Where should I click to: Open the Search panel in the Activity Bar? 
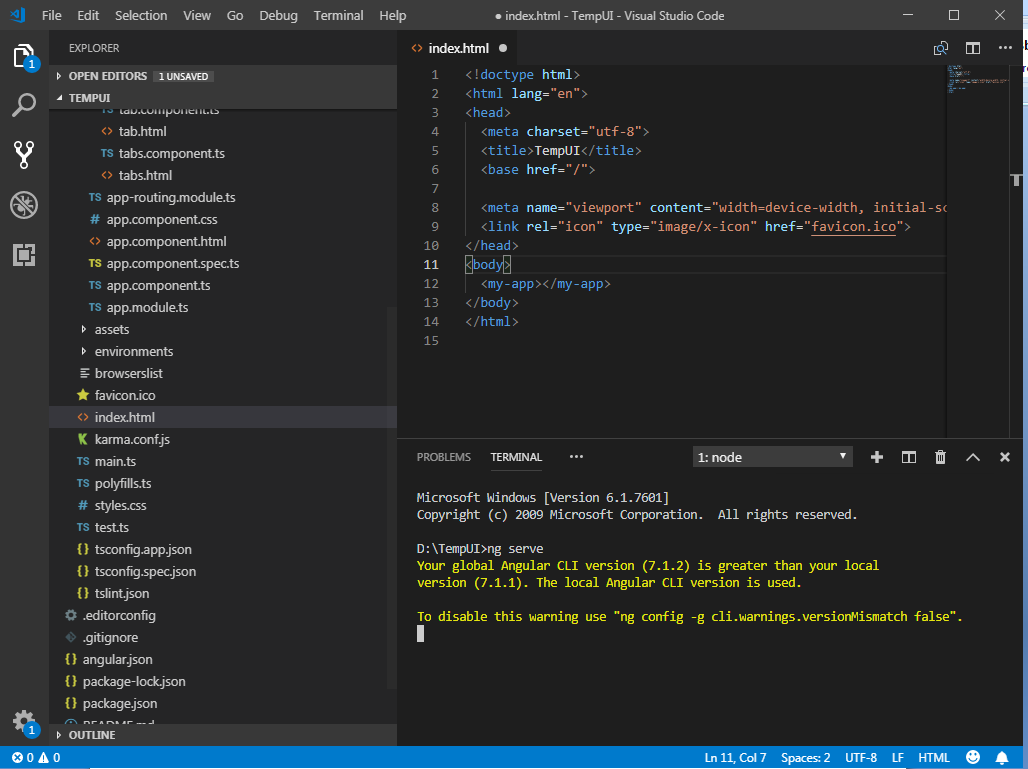point(24,104)
